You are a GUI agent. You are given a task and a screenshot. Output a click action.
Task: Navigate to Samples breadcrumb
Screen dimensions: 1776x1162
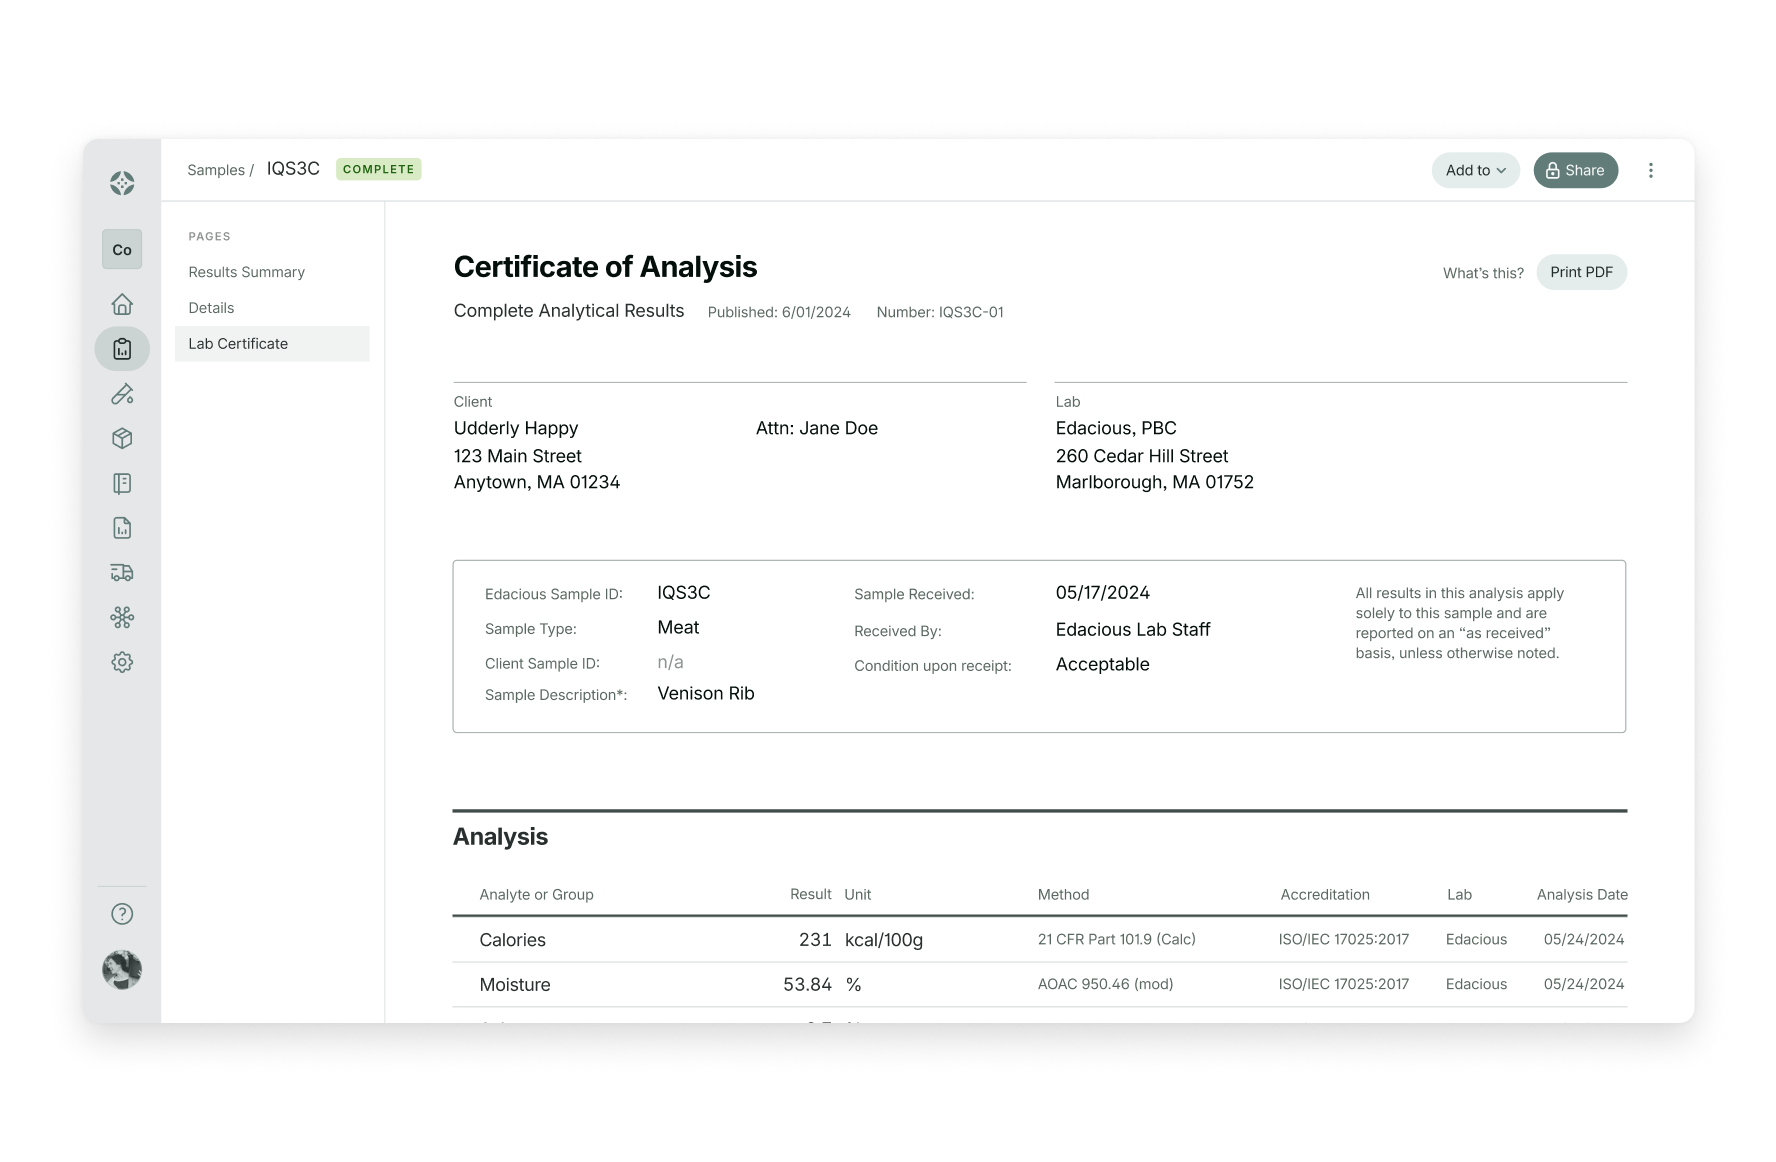click(216, 170)
